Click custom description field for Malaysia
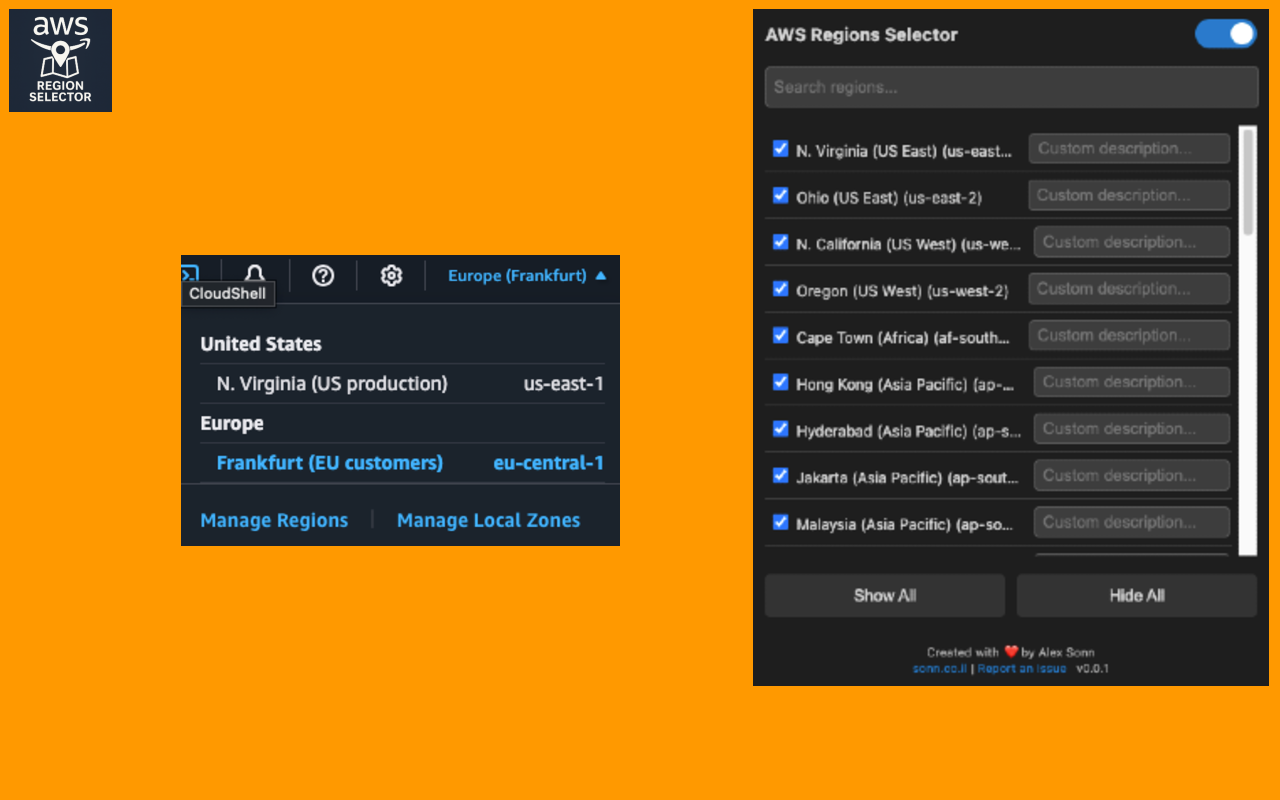This screenshot has height=800, width=1280. [1132, 522]
